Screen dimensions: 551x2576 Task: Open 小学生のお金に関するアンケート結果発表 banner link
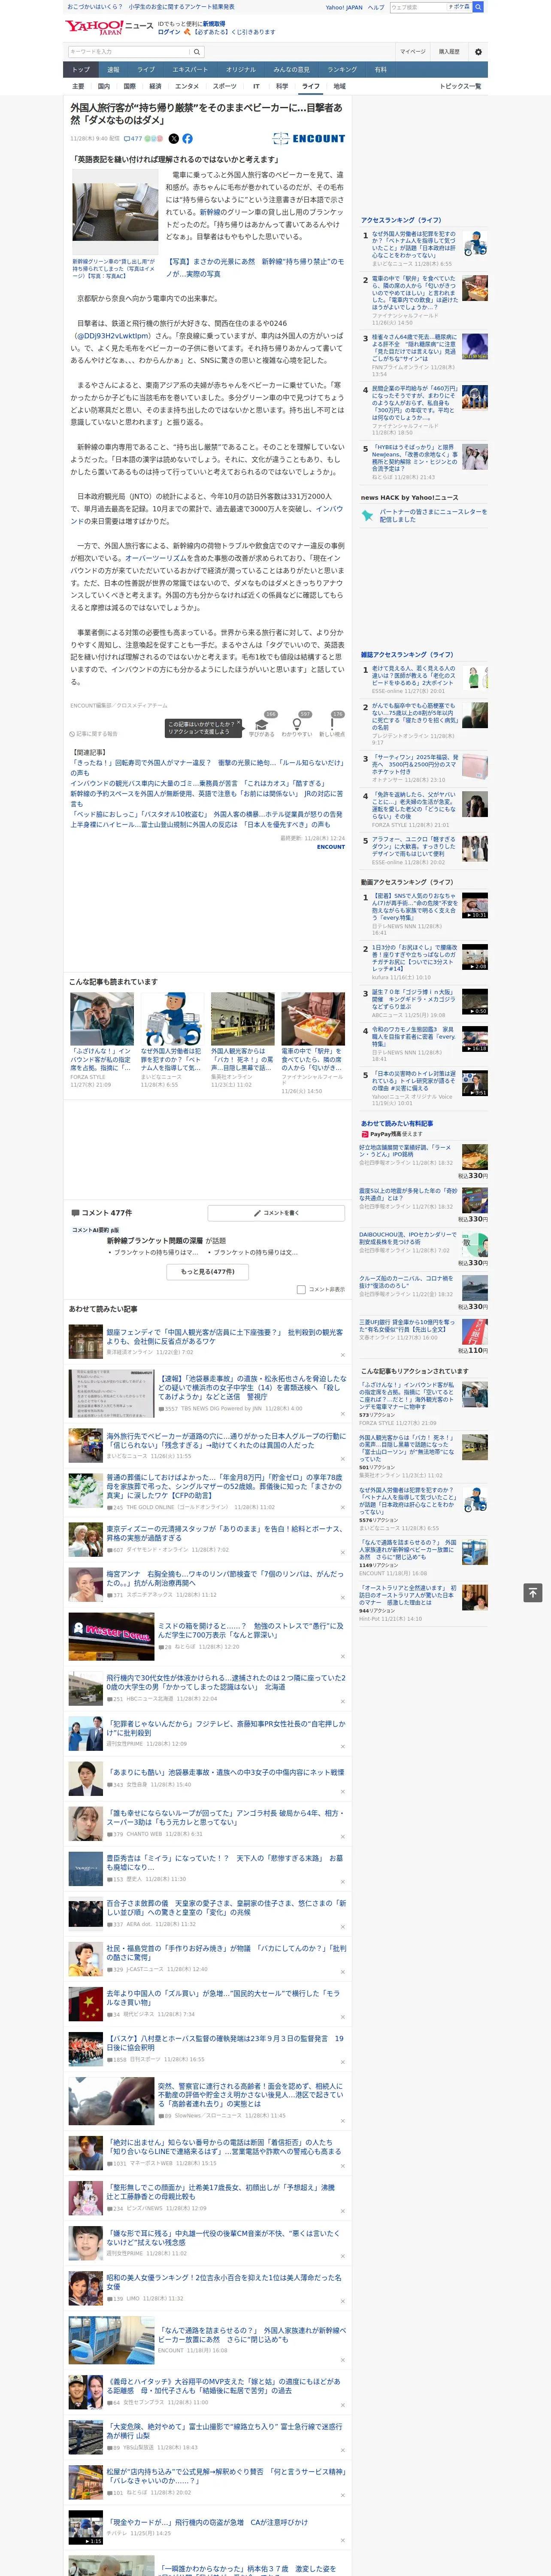[x=181, y=7]
